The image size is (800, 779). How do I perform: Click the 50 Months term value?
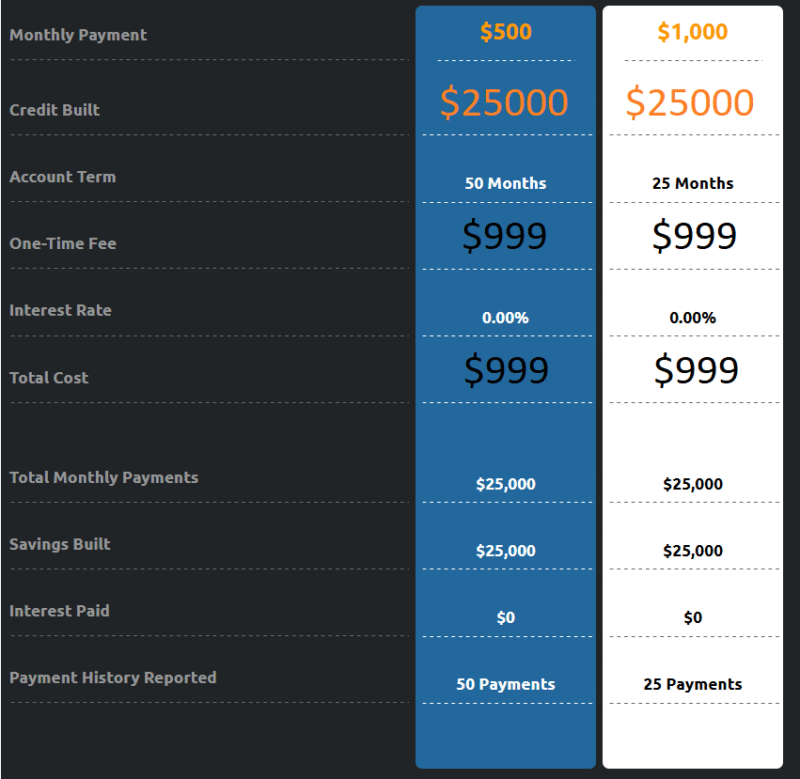506,183
